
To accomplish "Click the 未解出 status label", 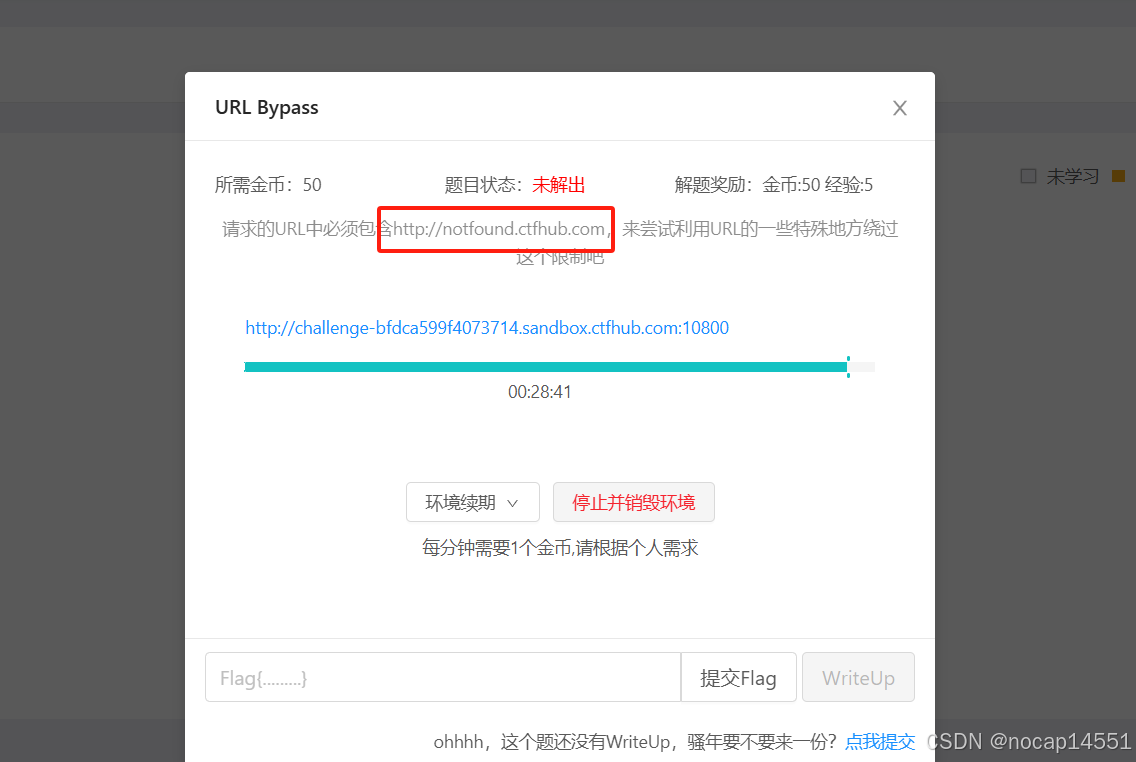I will coord(558,184).
